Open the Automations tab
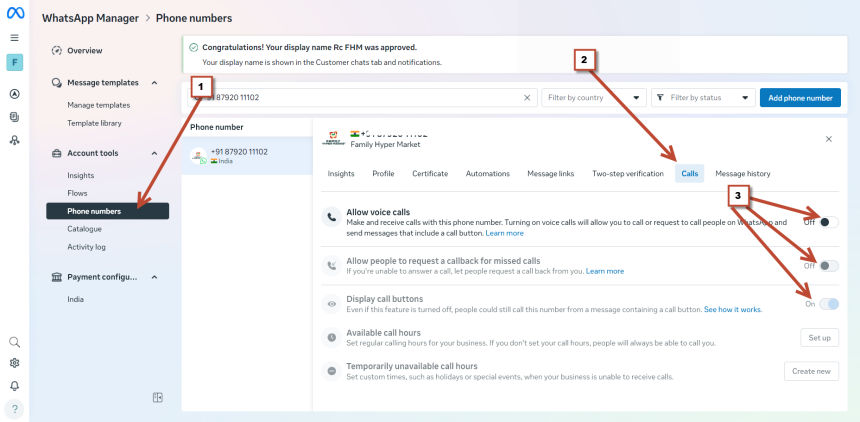Screen dimensions: 860x422 488,173
